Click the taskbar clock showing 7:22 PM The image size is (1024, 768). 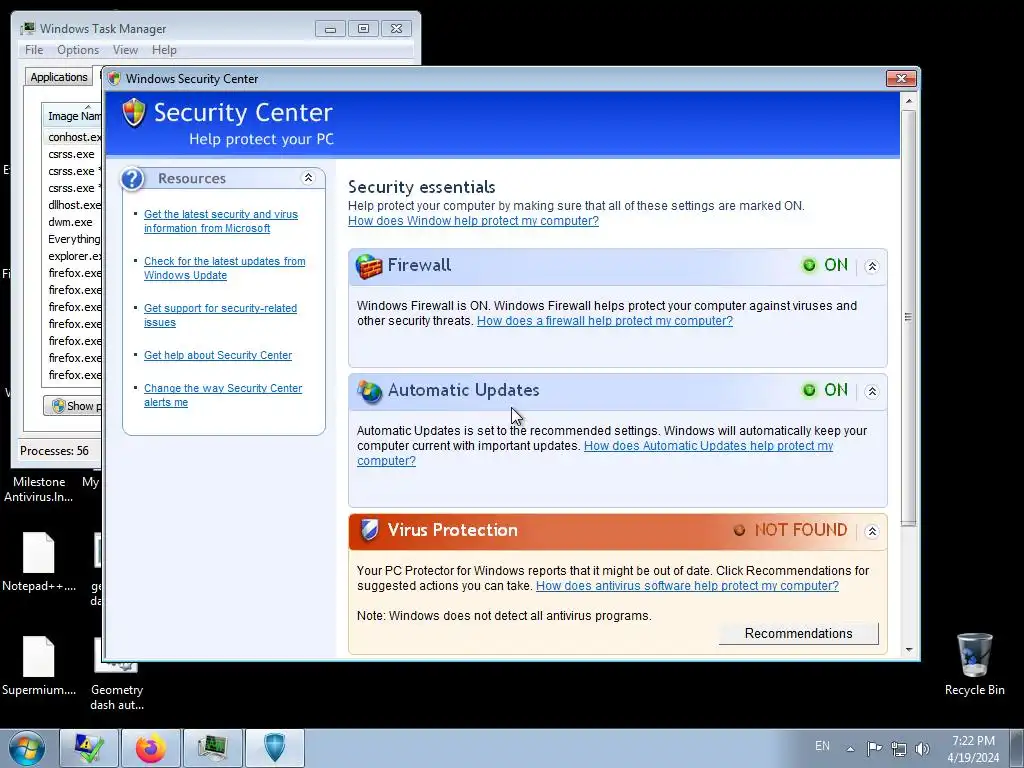973,749
